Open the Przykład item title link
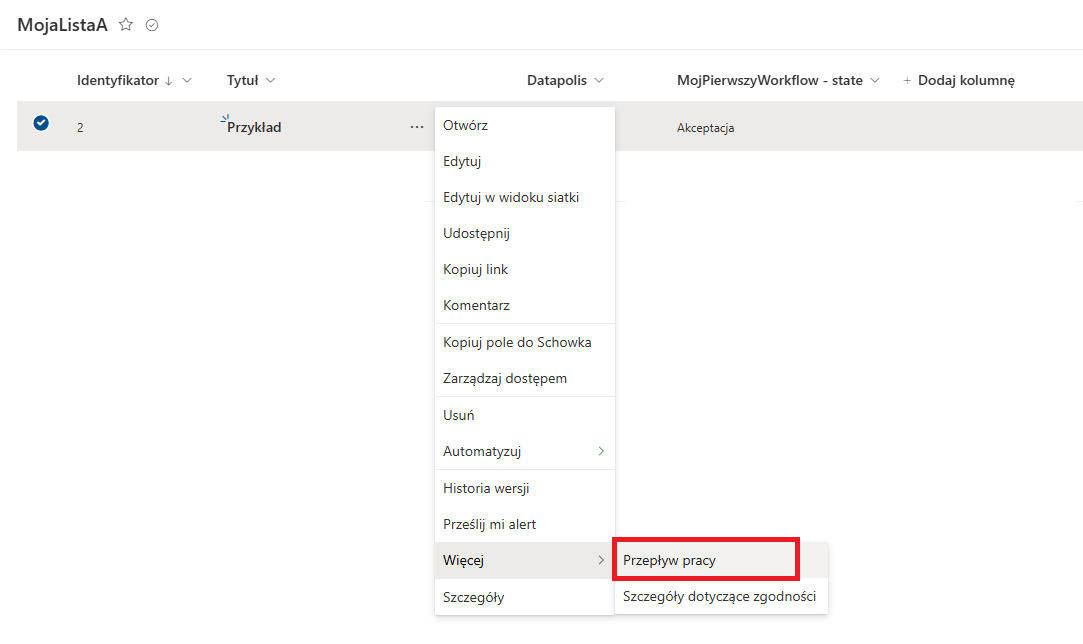 point(254,127)
